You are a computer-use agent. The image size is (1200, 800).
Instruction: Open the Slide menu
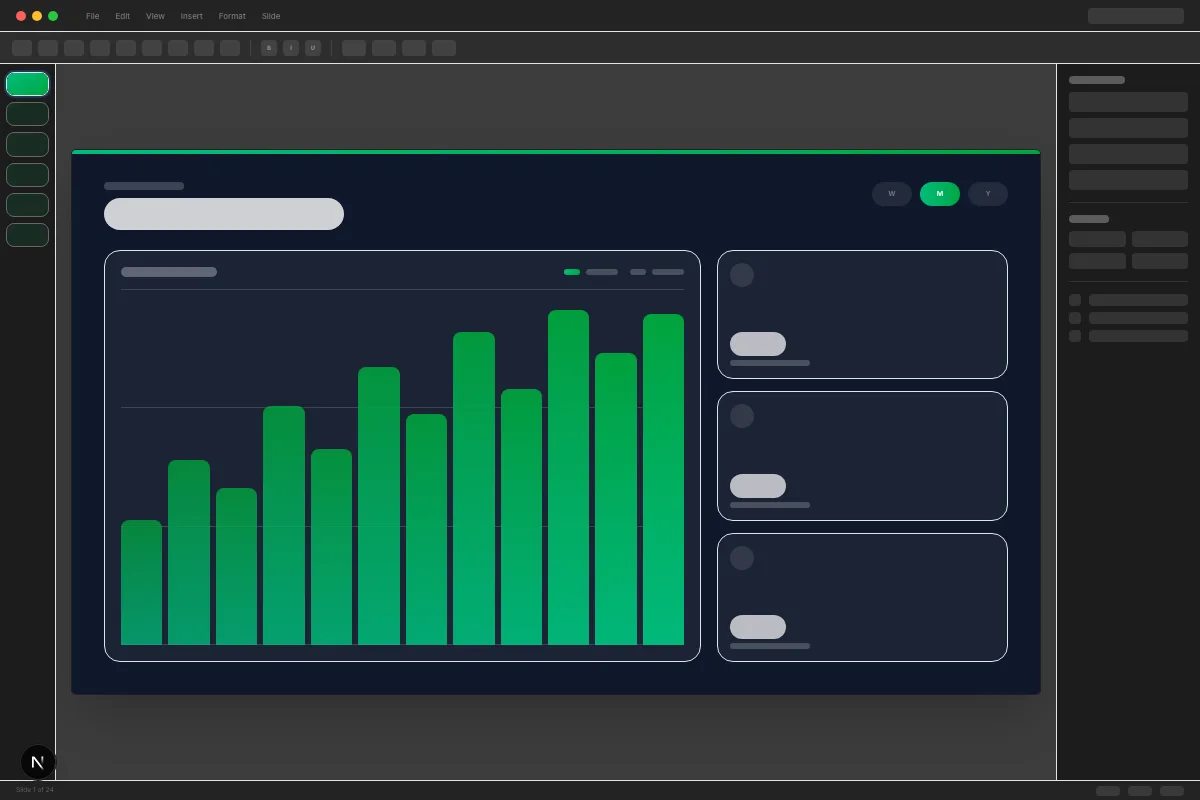pos(271,16)
